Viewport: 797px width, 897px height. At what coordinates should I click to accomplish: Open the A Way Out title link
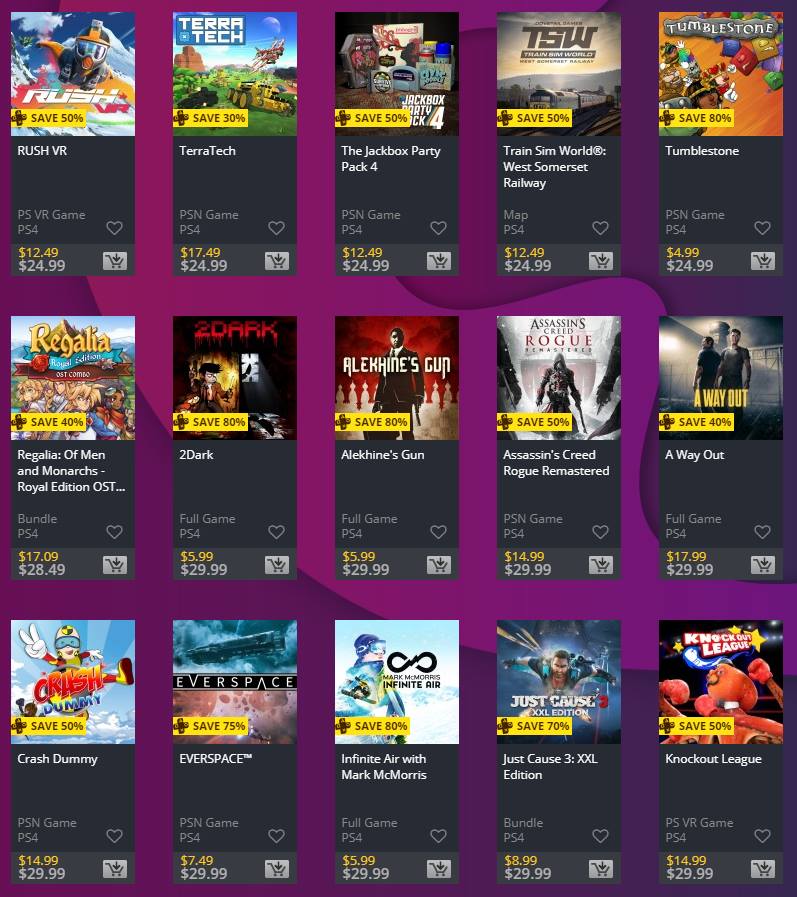[x=695, y=454]
